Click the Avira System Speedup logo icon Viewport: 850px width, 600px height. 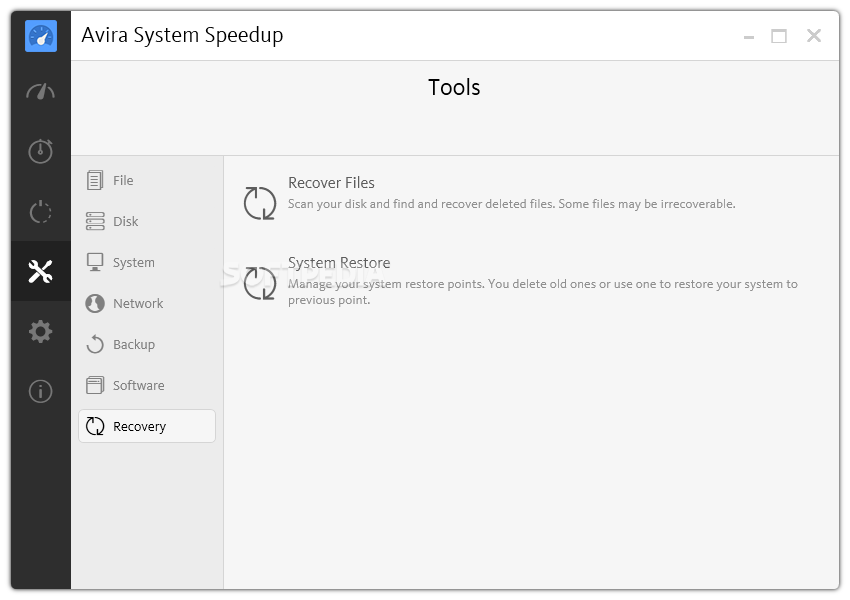pyautogui.click(x=41, y=36)
